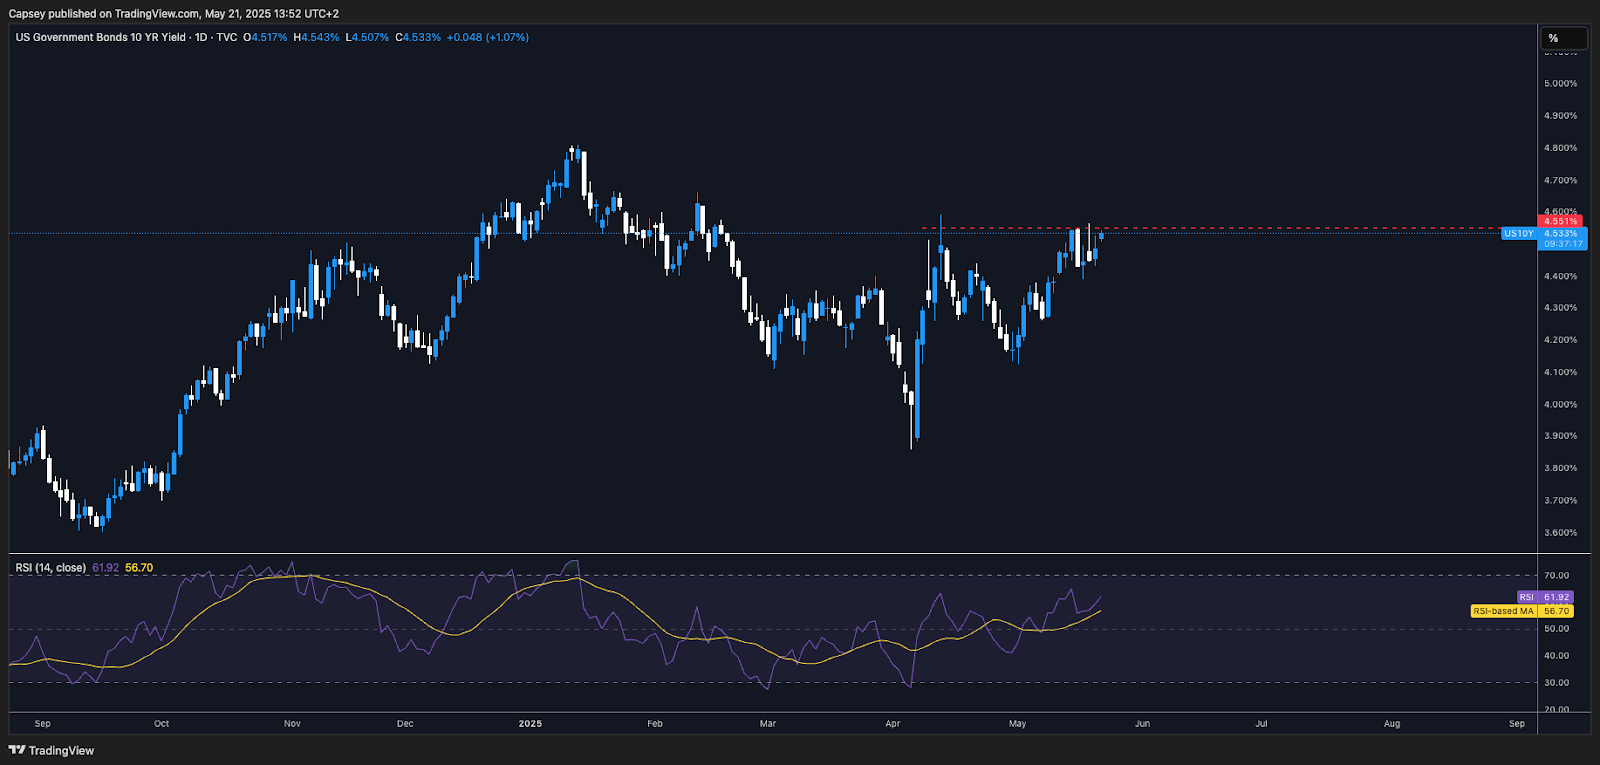Click the 70.00 level on RSI axis
1600x765 pixels.
[1556, 576]
